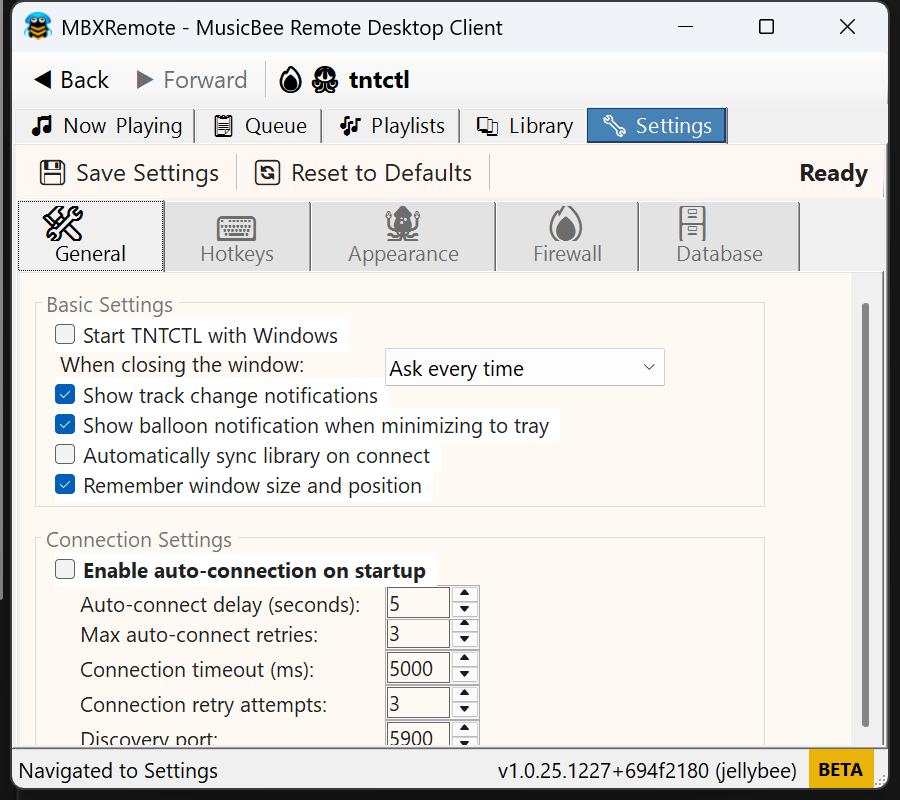This screenshot has width=900, height=800.
Task: Click the Reset to Defaults refresh icon
Action: pos(268,173)
